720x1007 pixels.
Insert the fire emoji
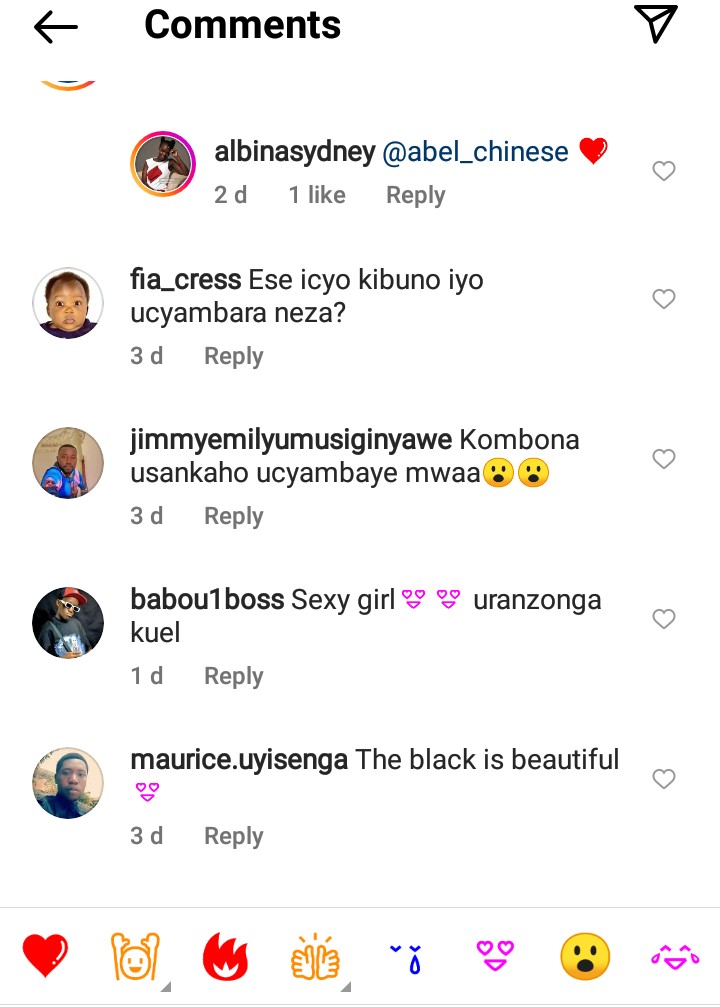coord(225,956)
